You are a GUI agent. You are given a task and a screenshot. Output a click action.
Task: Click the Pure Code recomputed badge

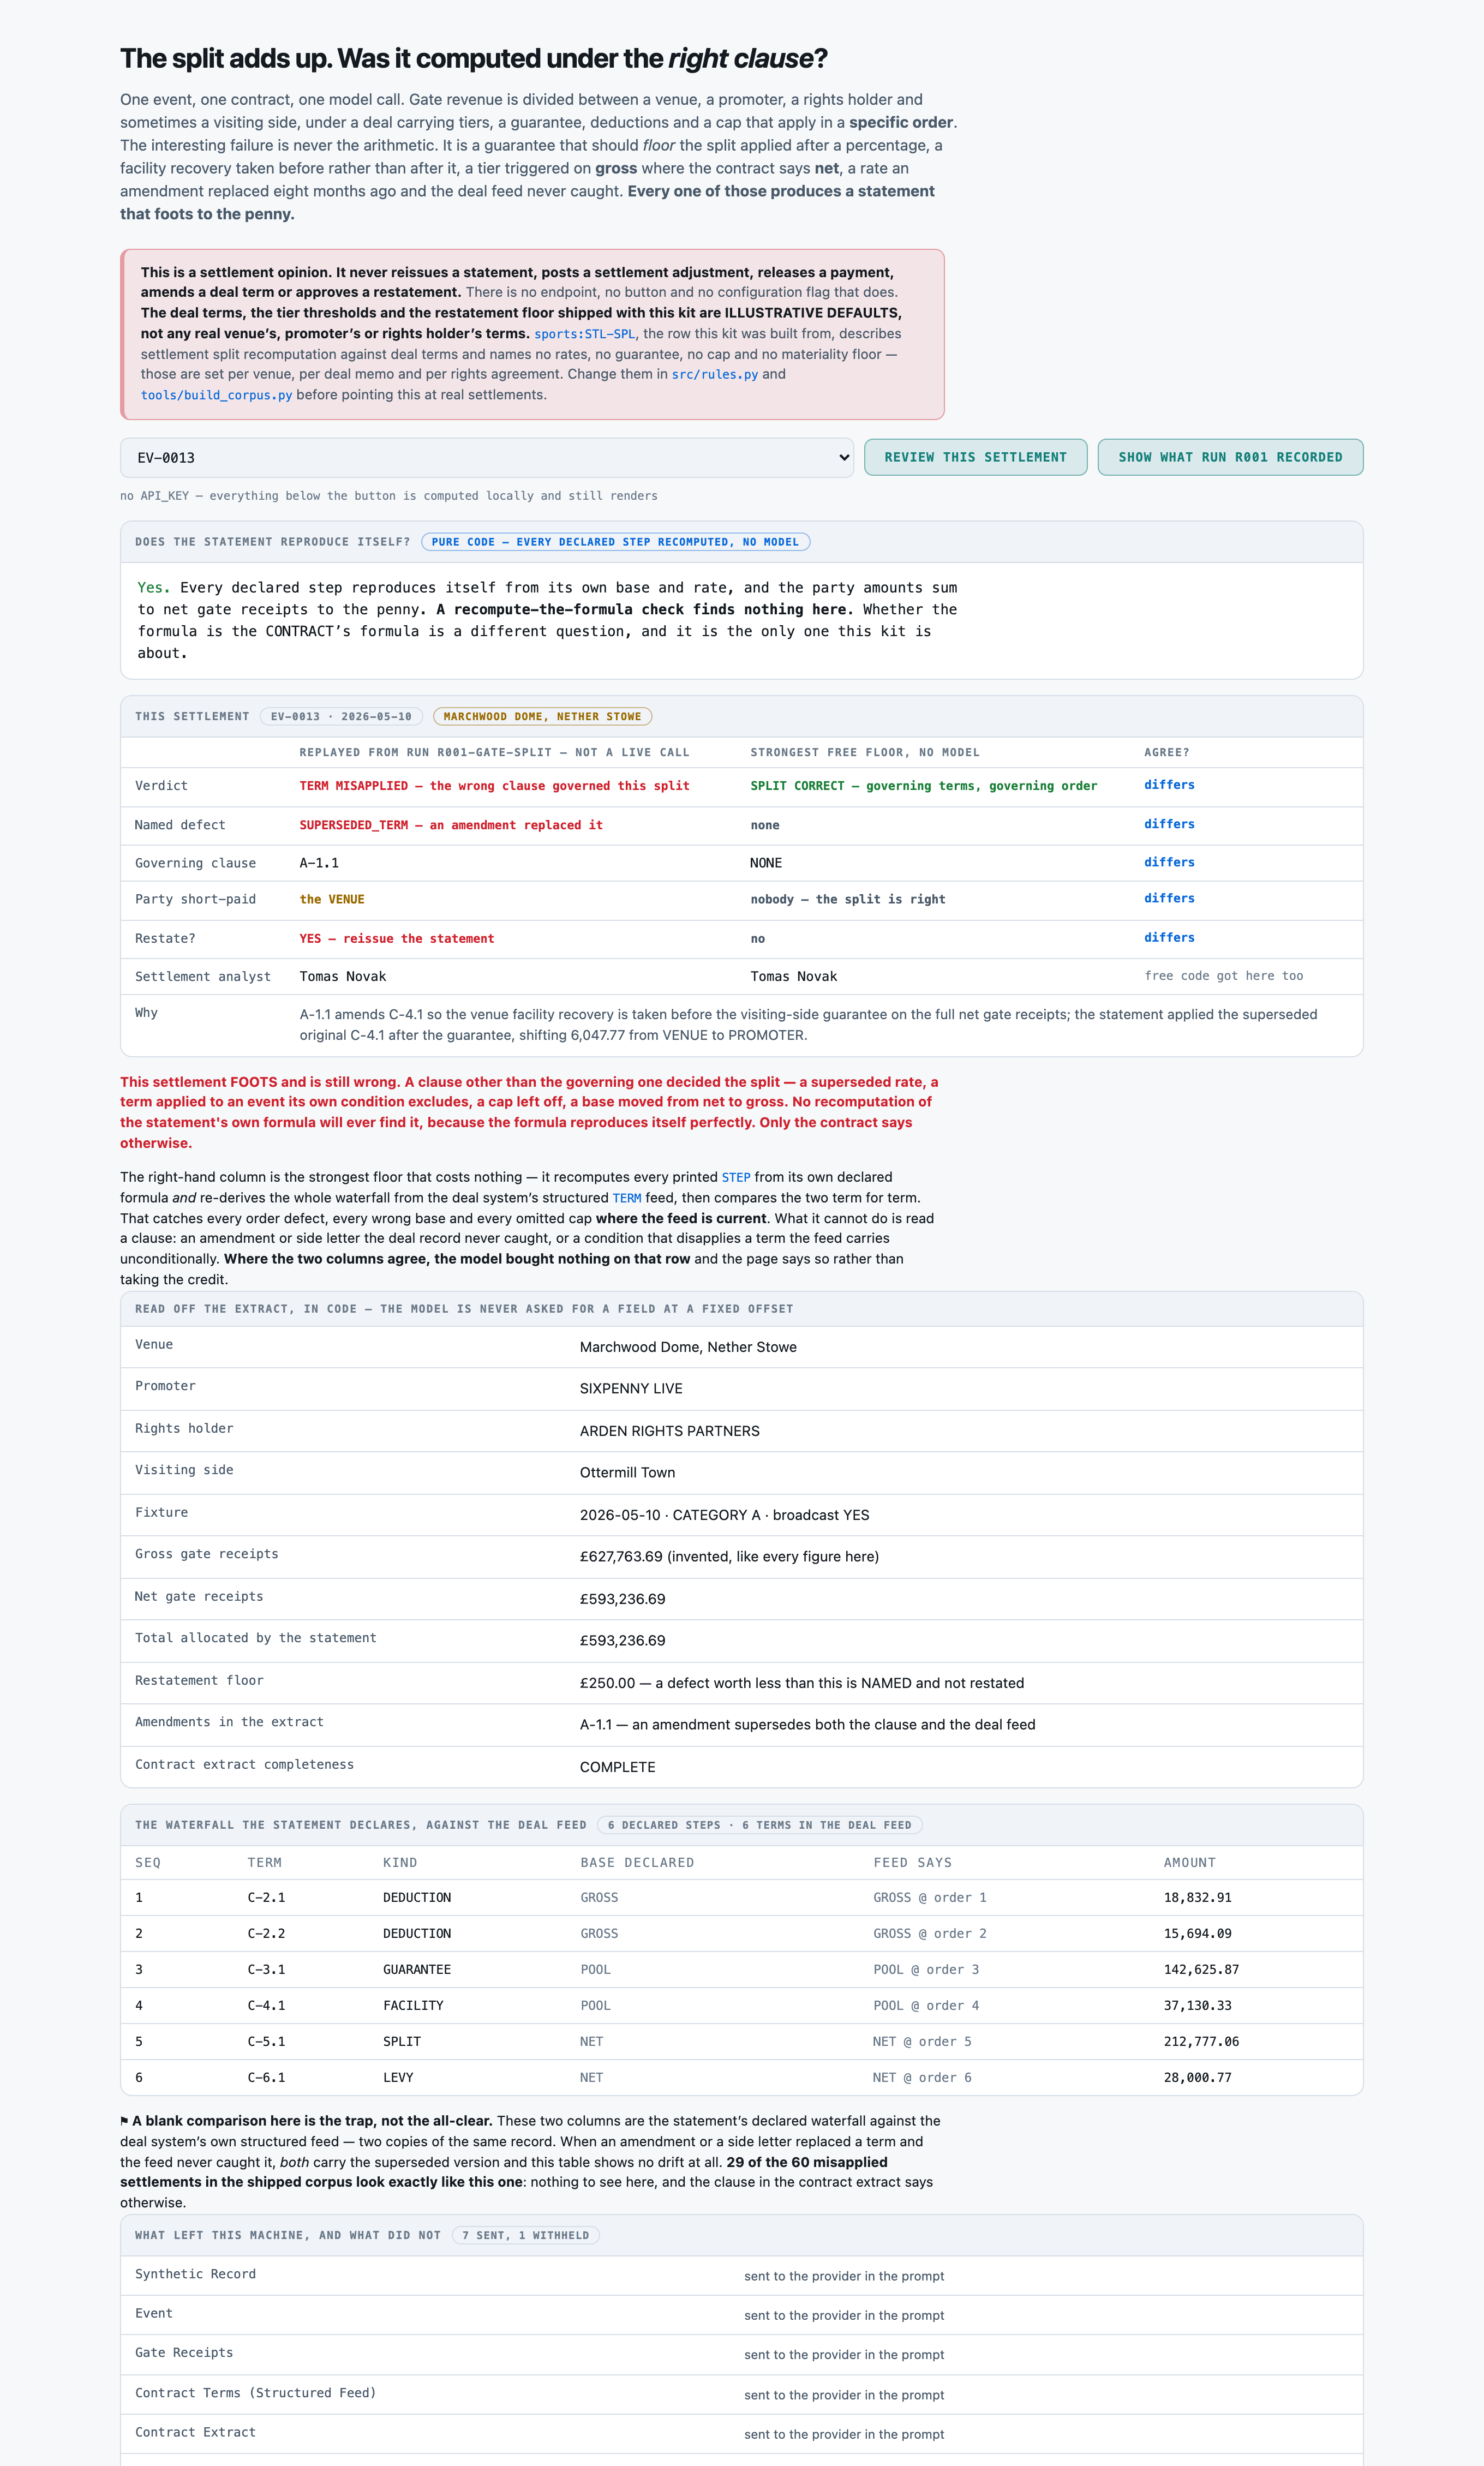pyautogui.click(x=615, y=542)
